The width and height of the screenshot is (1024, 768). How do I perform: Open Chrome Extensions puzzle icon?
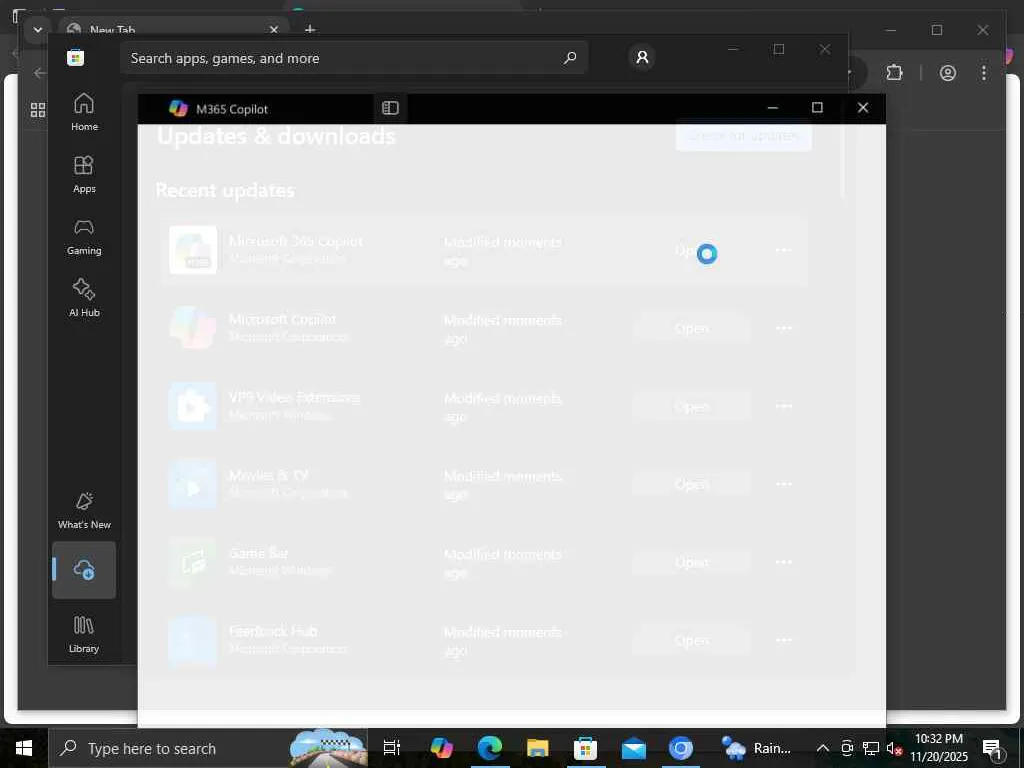(x=895, y=72)
